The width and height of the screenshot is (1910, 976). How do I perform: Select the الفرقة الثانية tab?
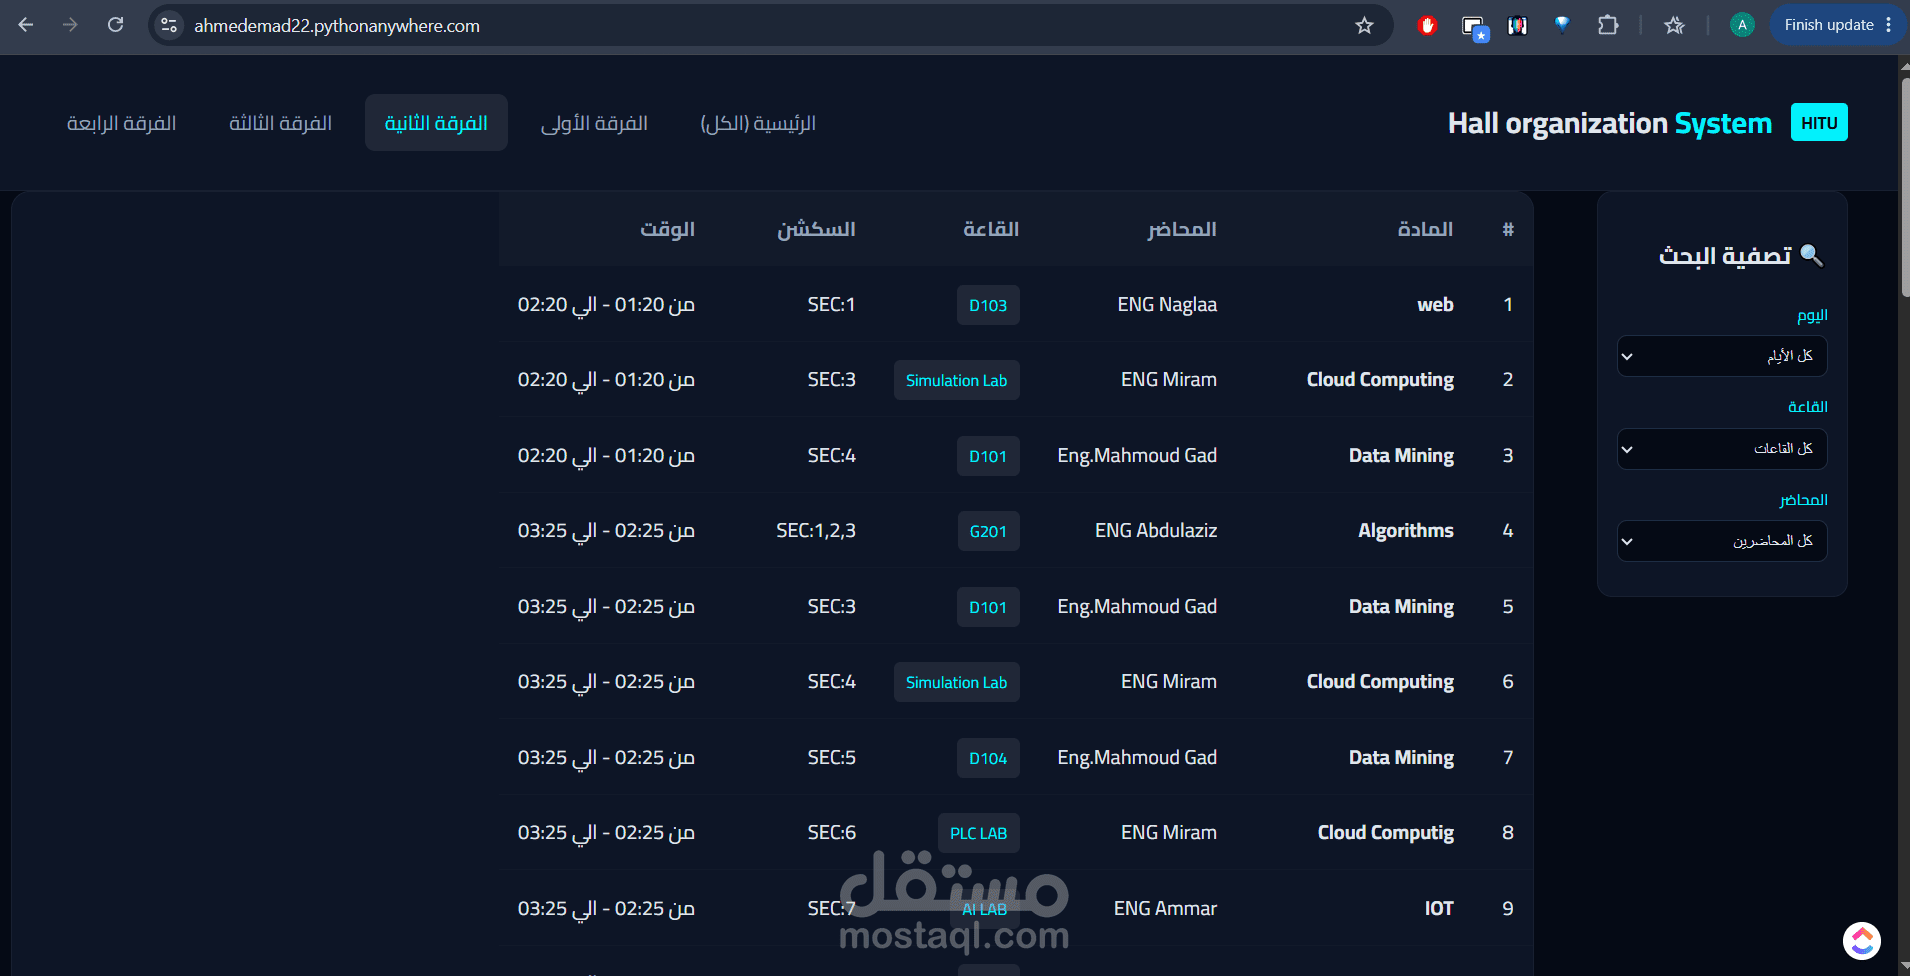pyautogui.click(x=436, y=123)
